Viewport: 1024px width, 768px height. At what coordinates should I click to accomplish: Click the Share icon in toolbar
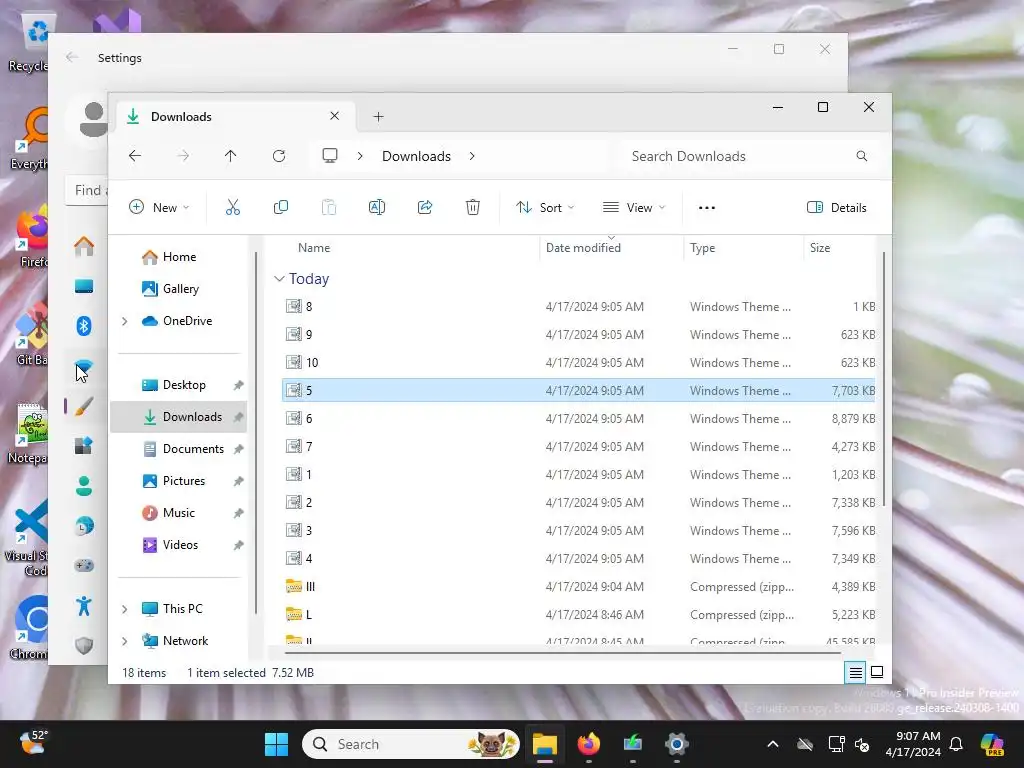(425, 208)
